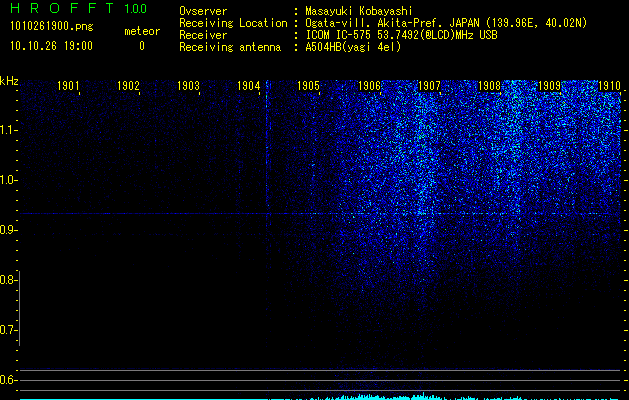
Task: Click the 1910 time marker
Action: tap(609, 86)
